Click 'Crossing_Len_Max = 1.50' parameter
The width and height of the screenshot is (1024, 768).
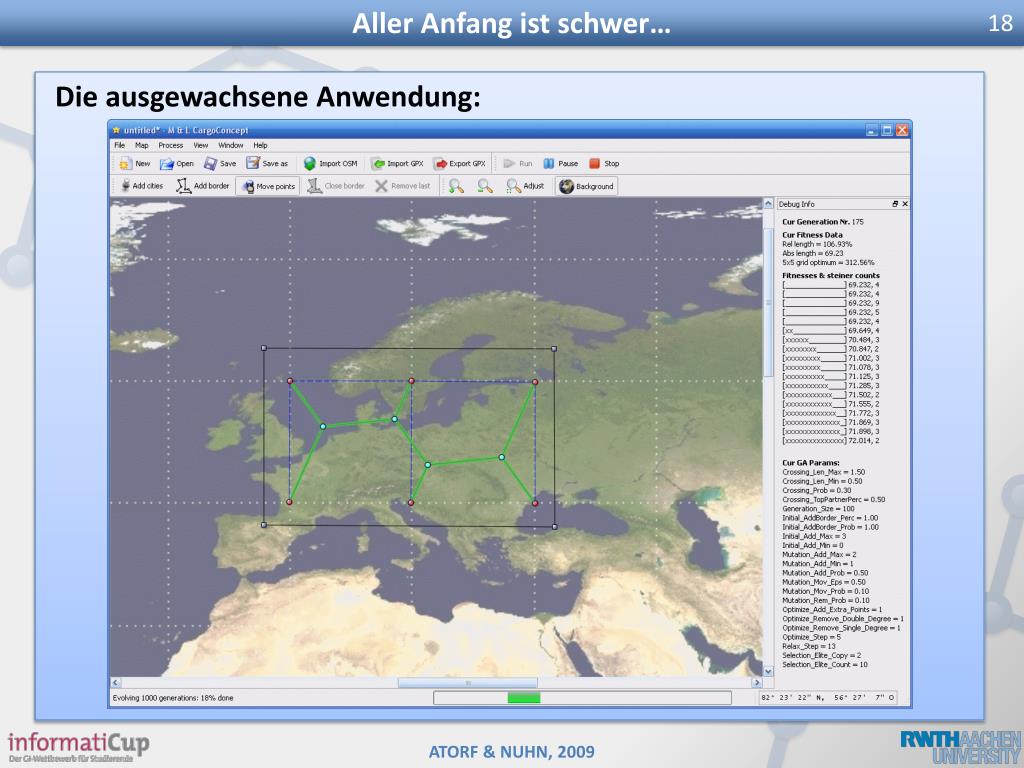click(824, 472)
